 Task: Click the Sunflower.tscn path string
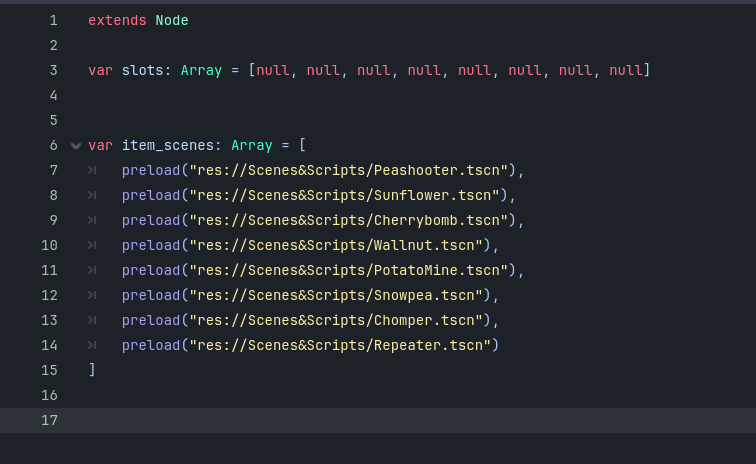pyautogui.click(x=347, y=196)
